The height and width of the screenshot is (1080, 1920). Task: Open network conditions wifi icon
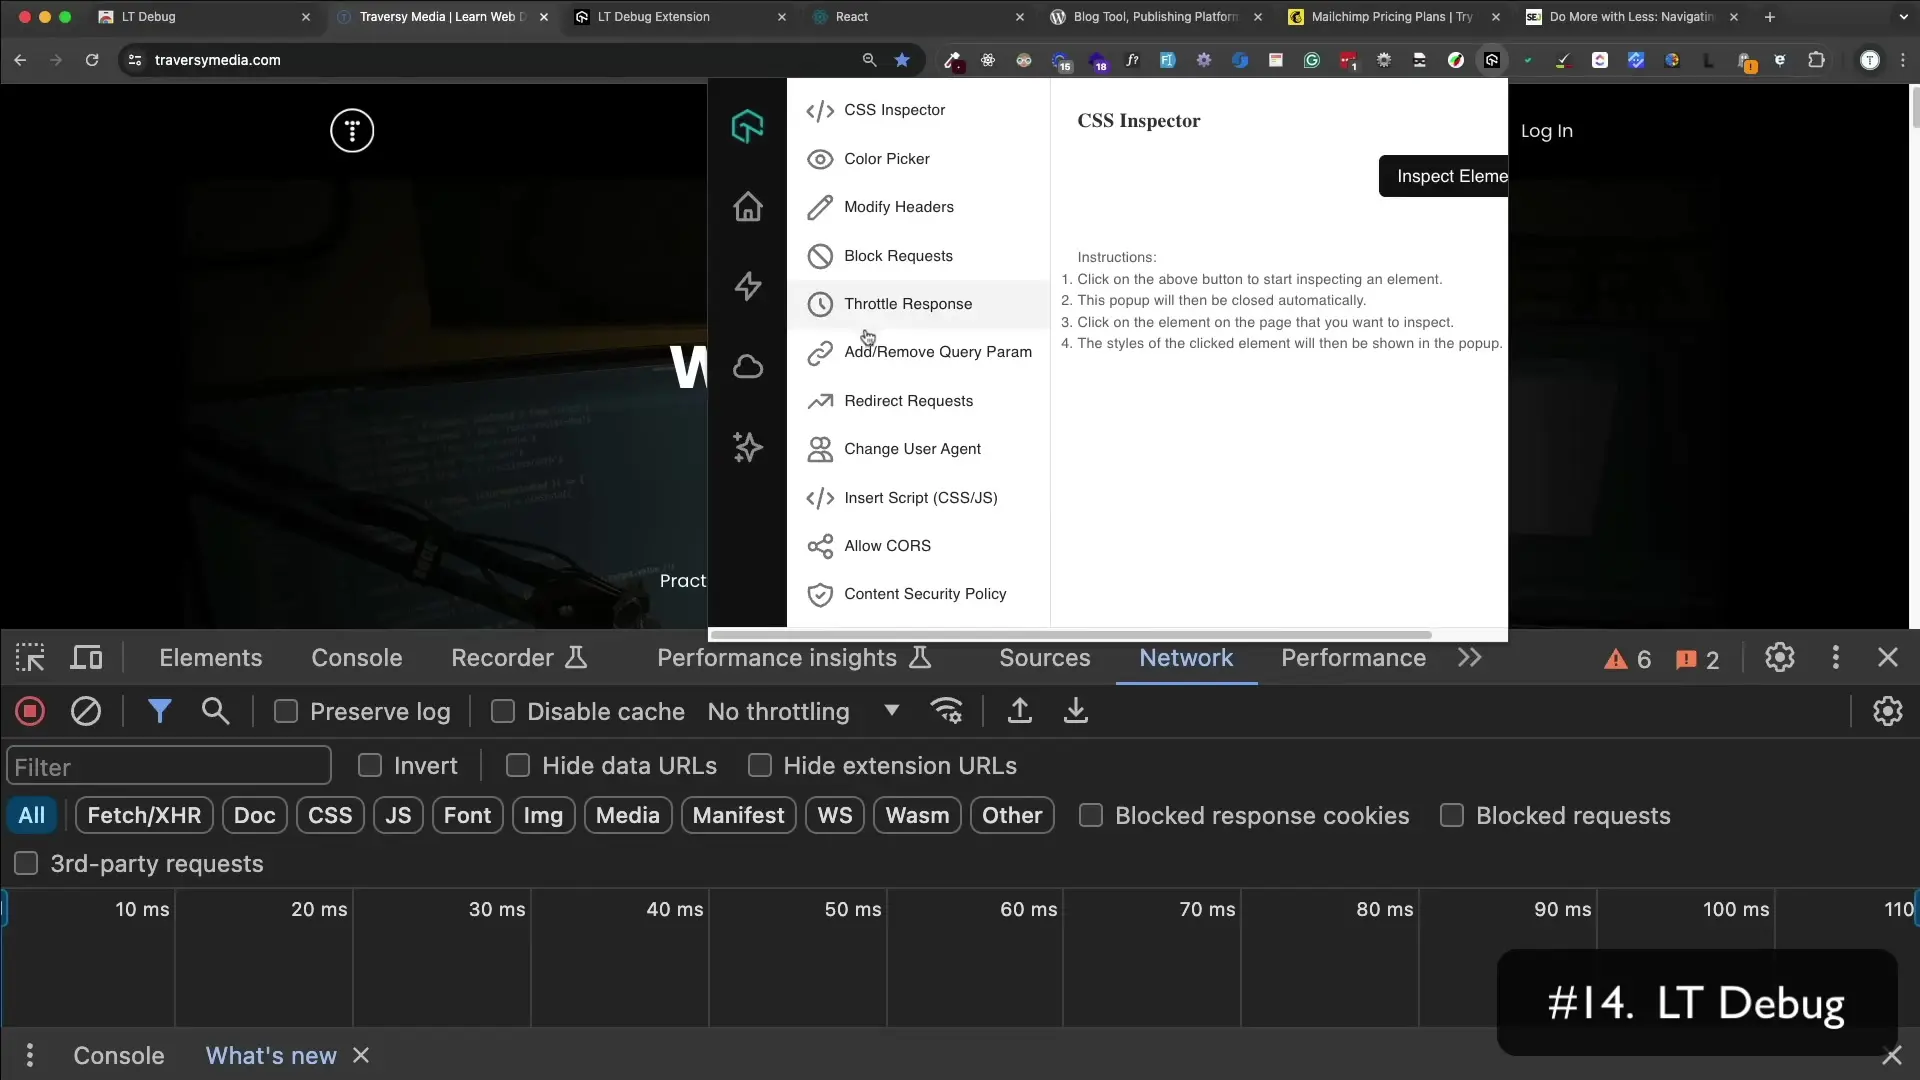click(x=947, y=712)
